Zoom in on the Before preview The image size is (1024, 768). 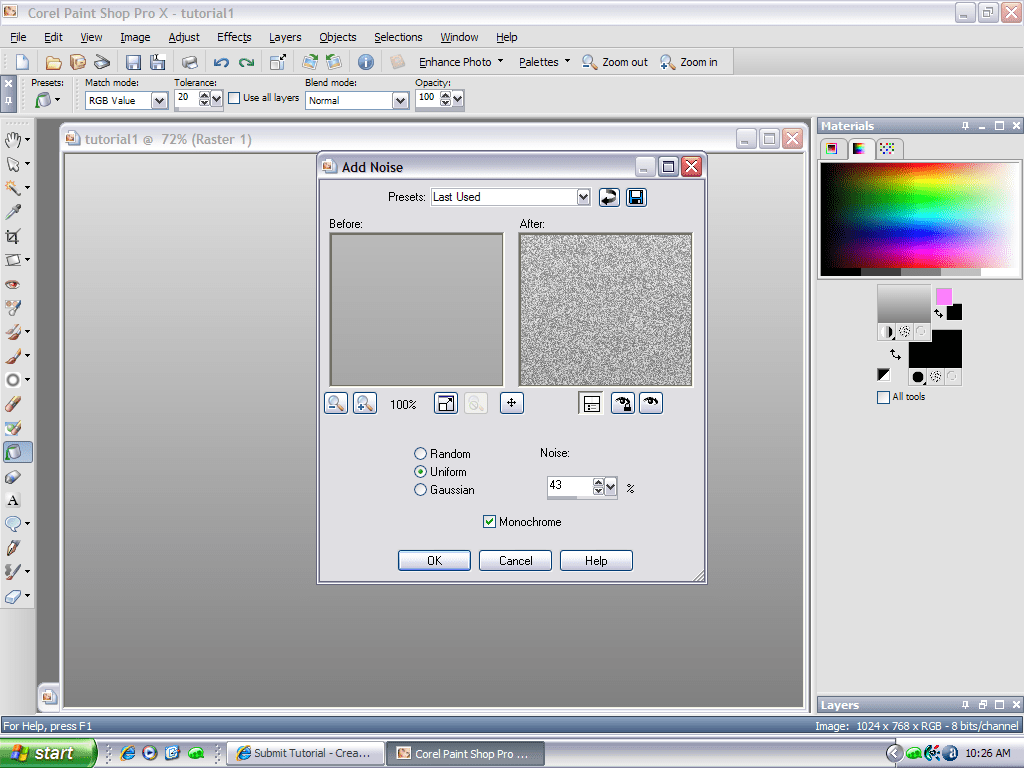point(363,403)
